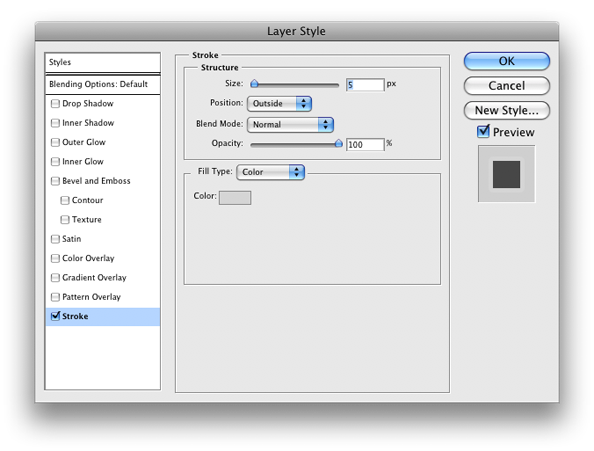
Task: Open the Position dropdown showing Outside
Action: 279,103
